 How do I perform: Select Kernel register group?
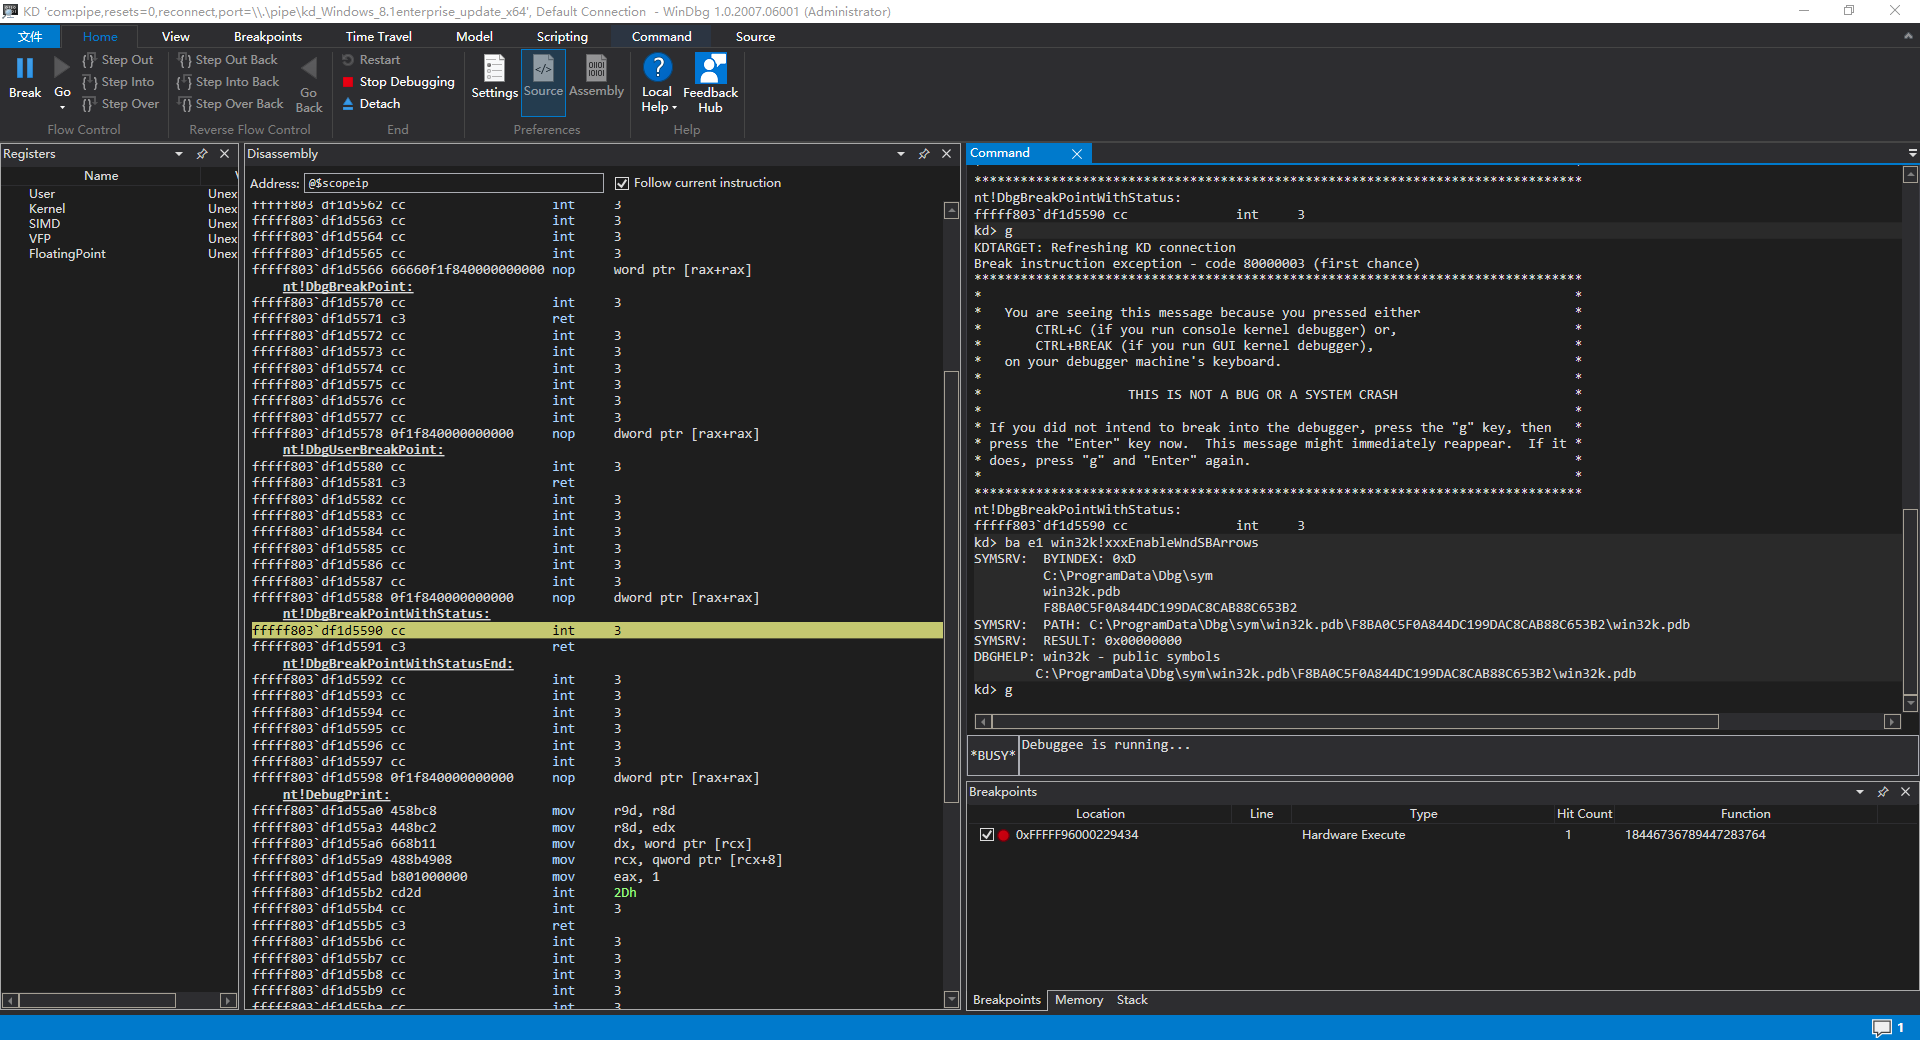tap(47, 209)
